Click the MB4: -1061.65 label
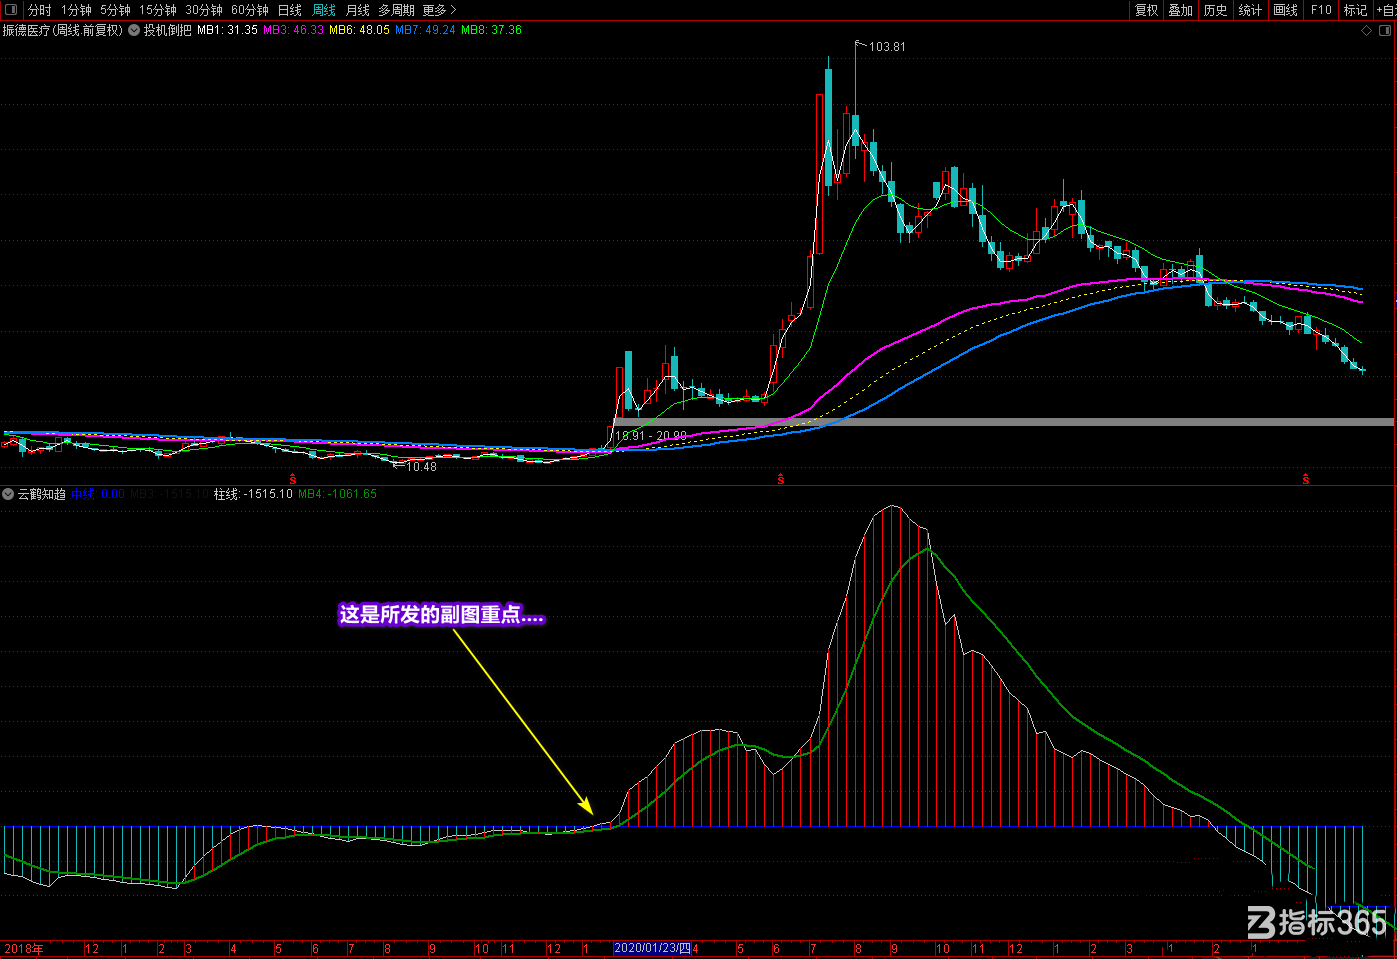The height and width of the screenshot is (959, 1397). [x=338, y=494]
